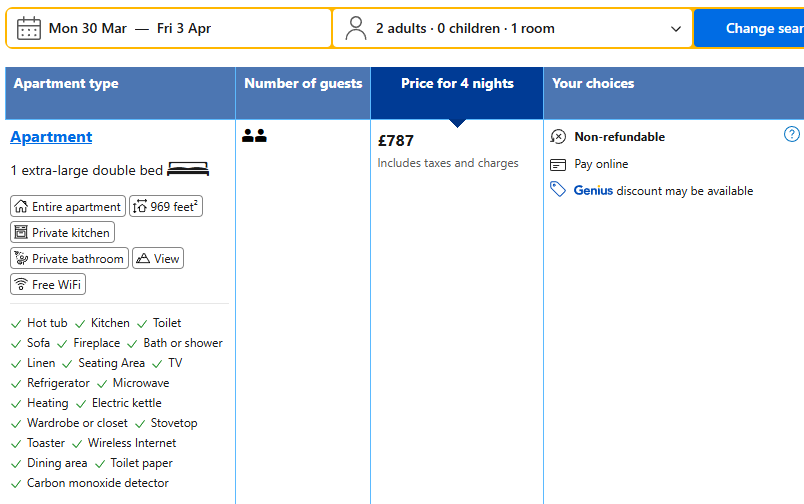Click the Entire apartment badge
Screen dimensions: 804x504
(x=68, y=206)
